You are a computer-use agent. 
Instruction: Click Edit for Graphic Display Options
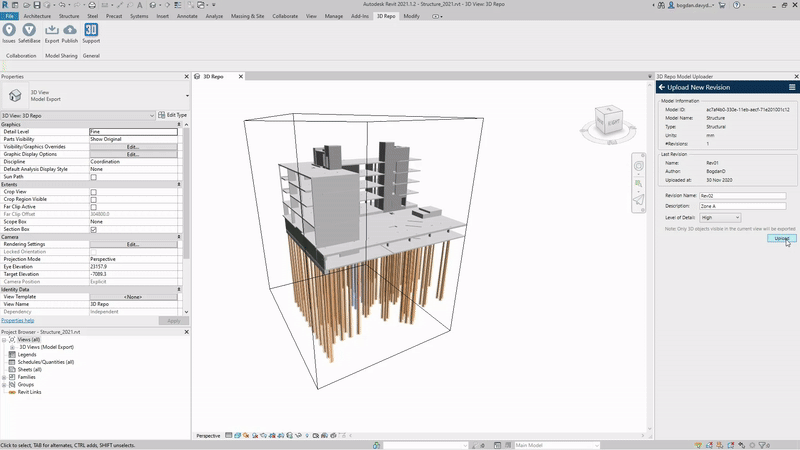[133, 154]
